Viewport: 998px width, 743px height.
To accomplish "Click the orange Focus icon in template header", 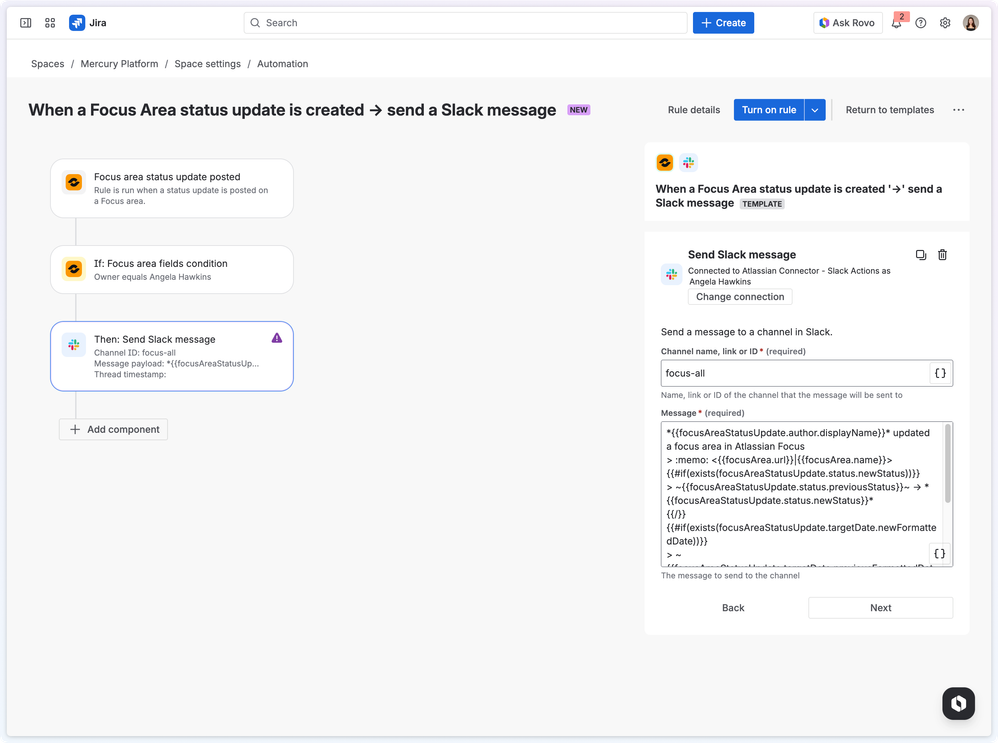I will pos(664,163).
